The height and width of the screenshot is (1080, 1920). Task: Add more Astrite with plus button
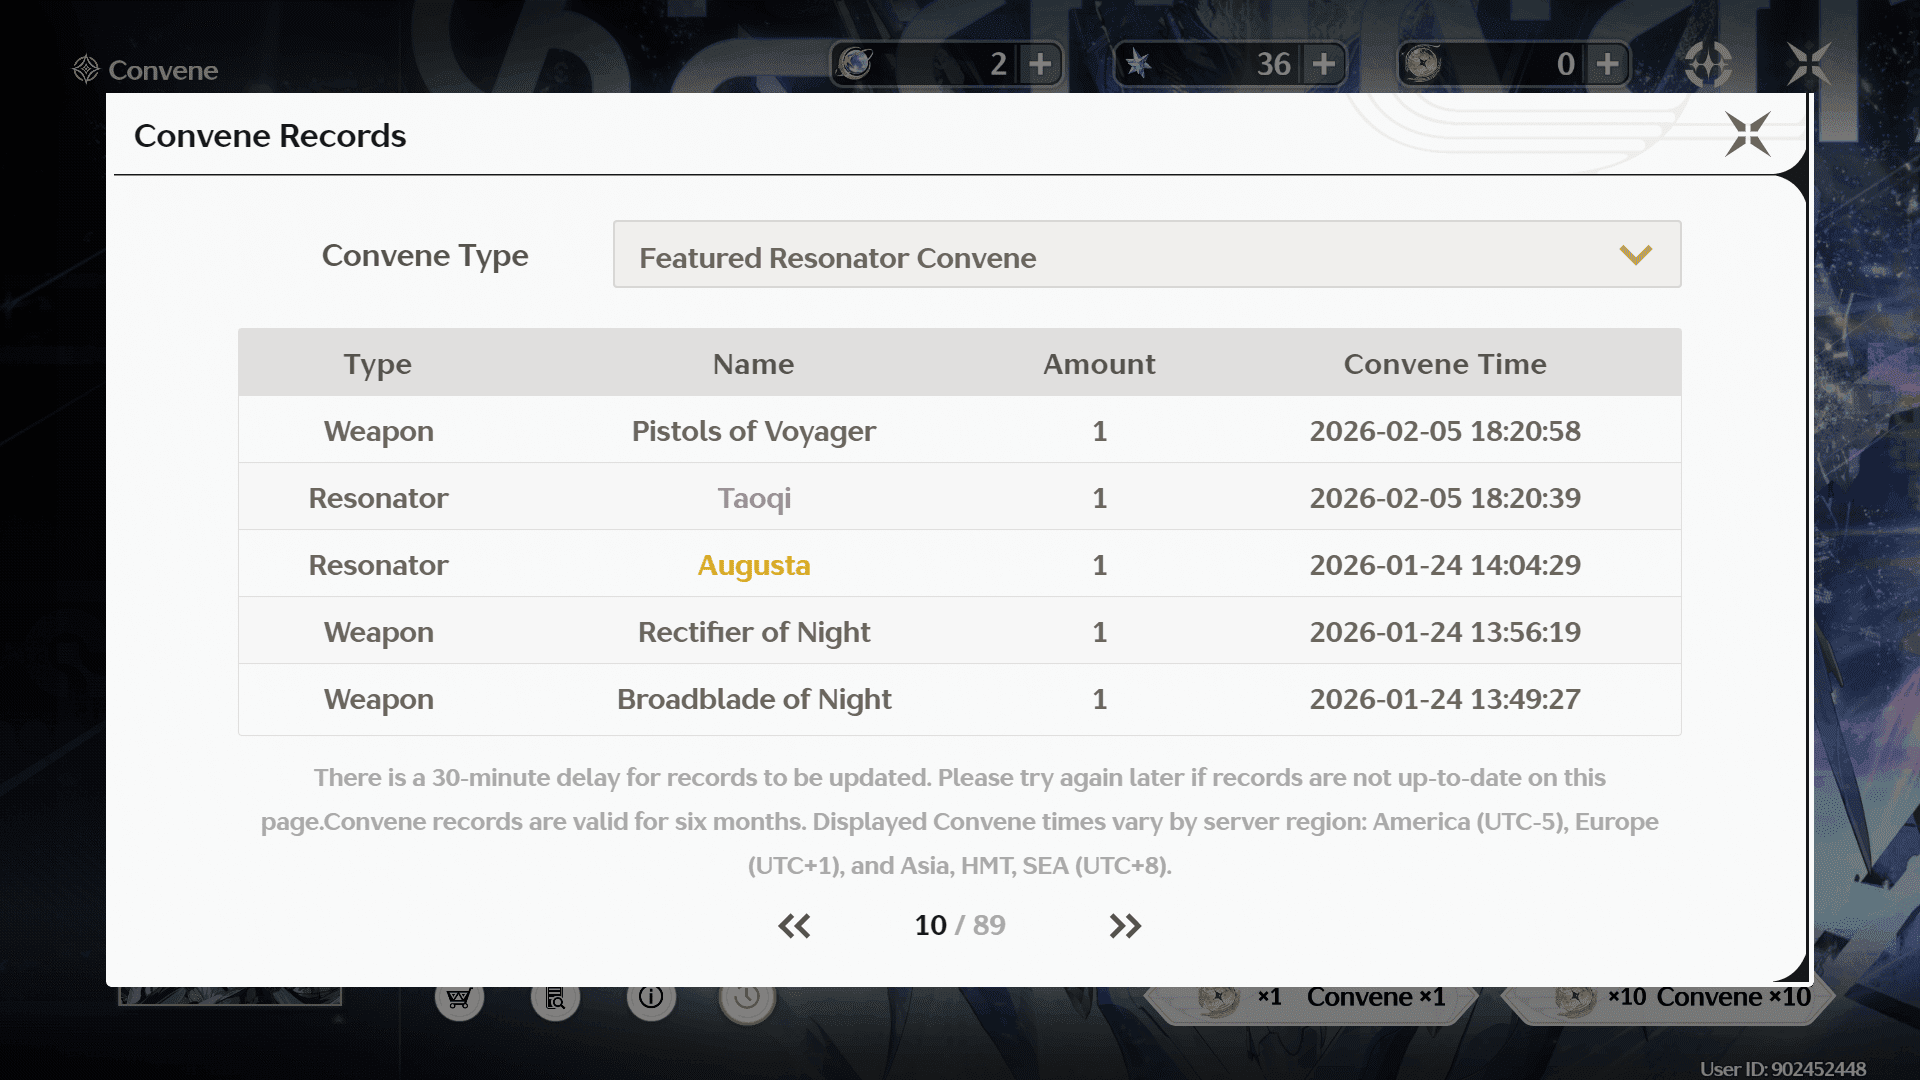1324,64
